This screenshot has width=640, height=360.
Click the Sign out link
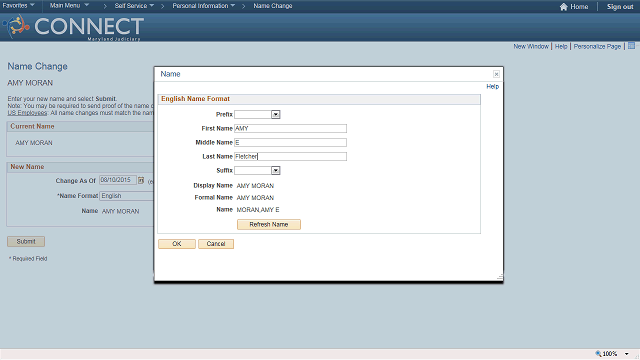click(x=620, y=7)
